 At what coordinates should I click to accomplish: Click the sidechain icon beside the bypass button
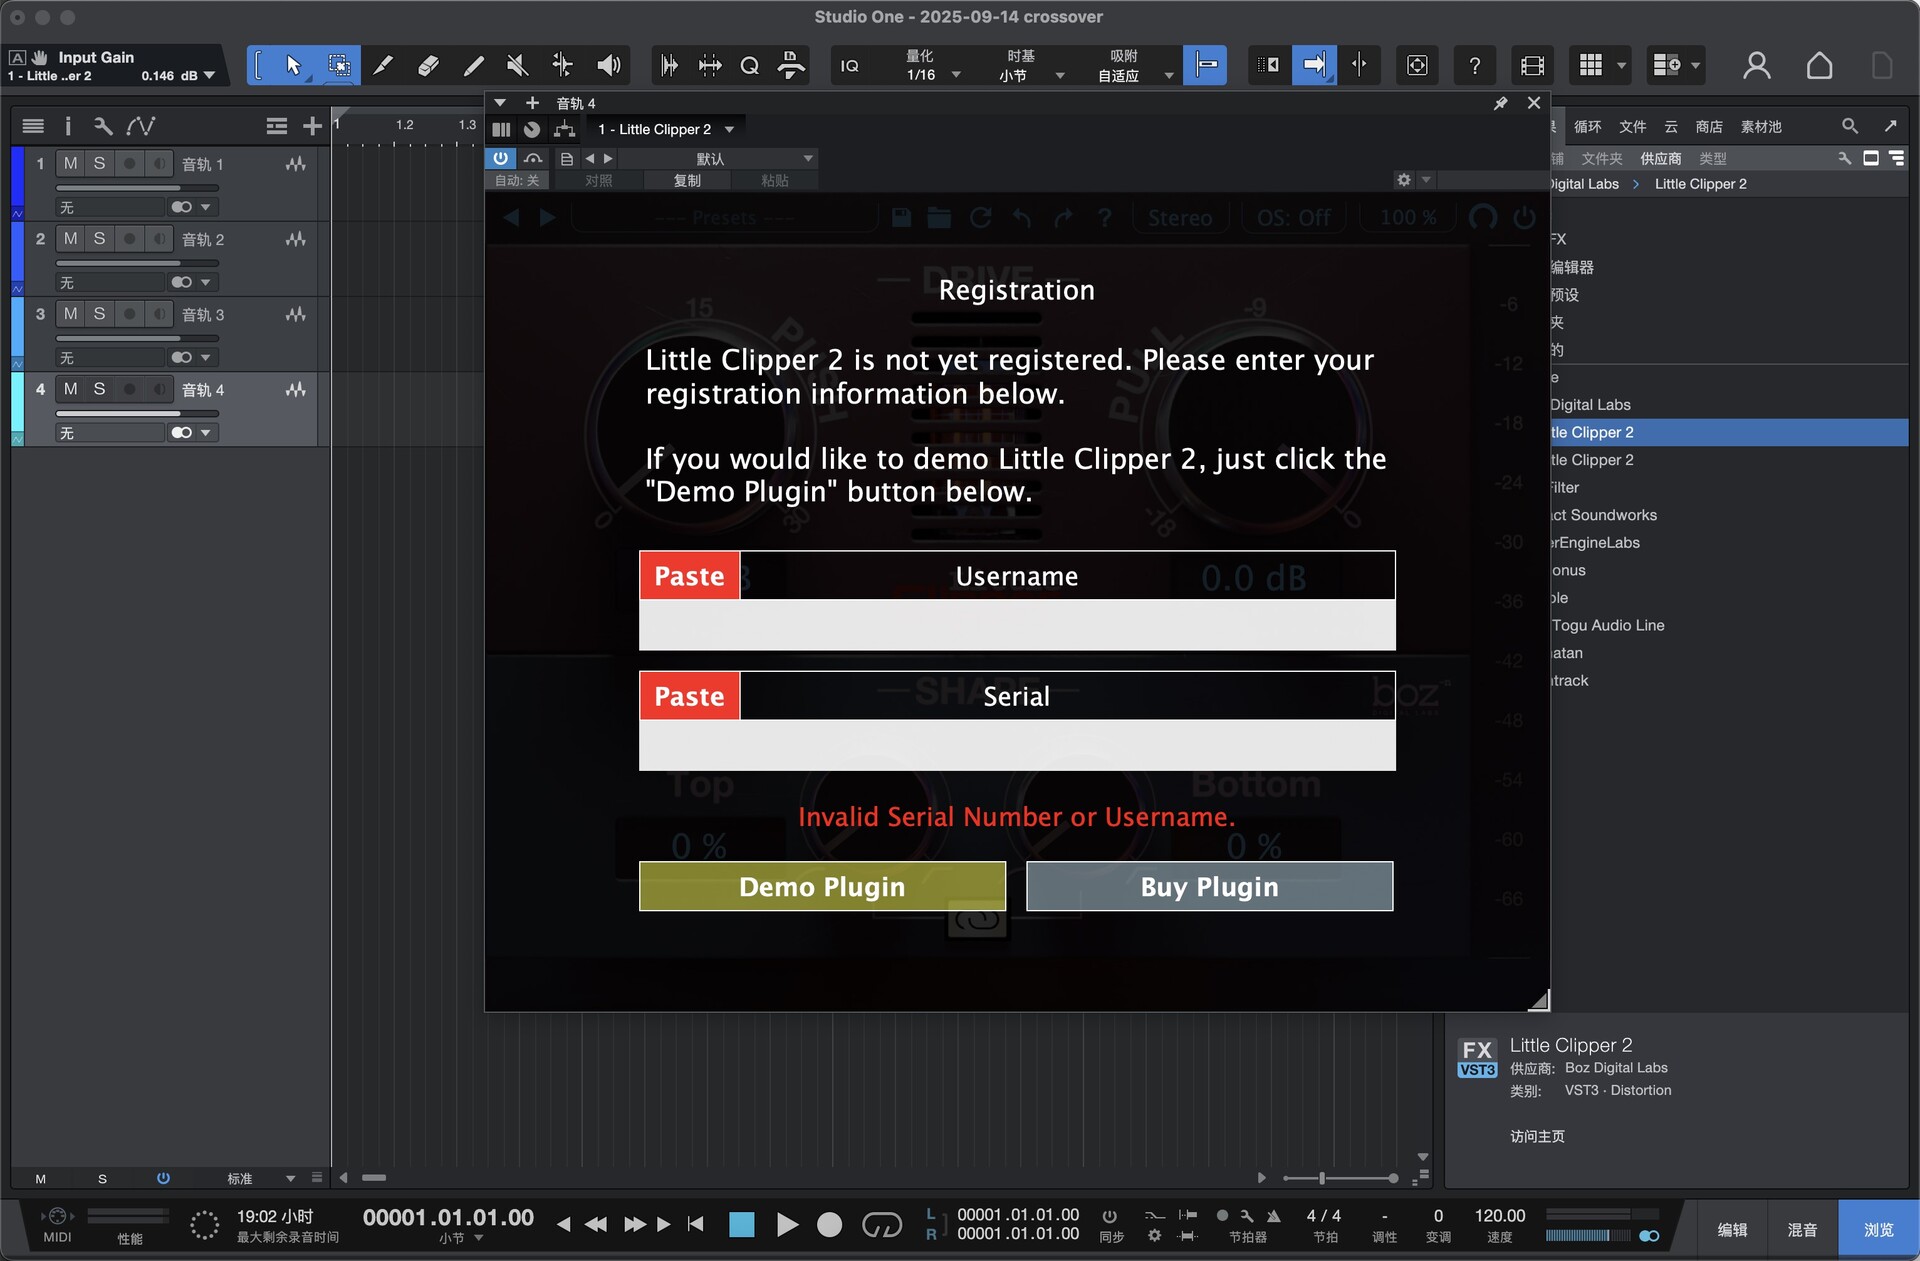533,158
